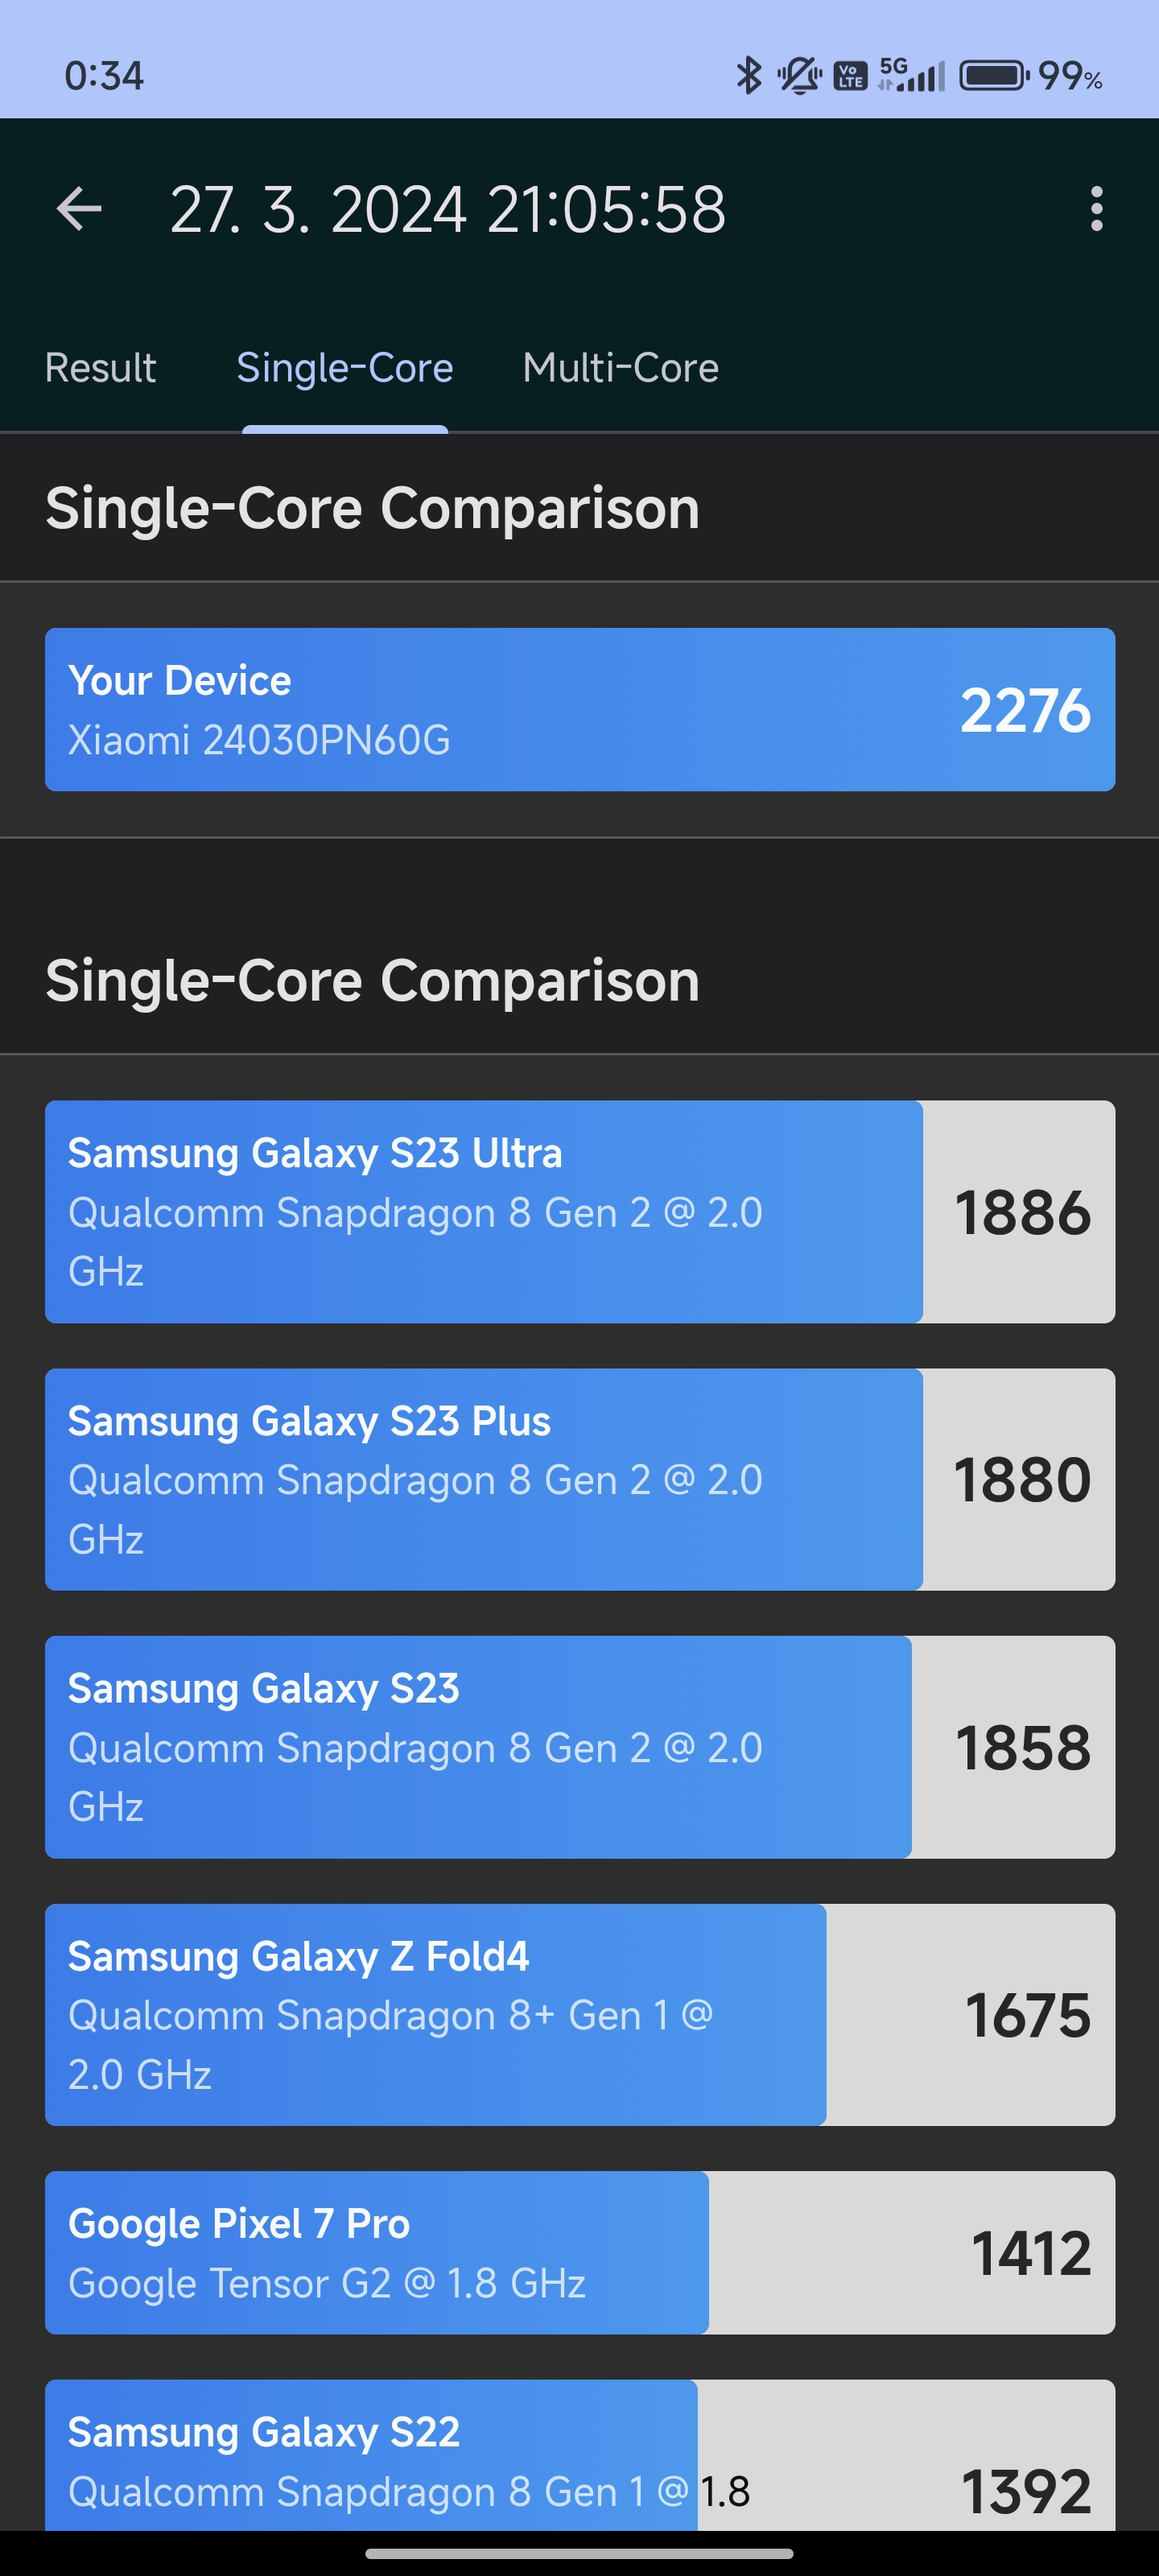Select the Google Pixel 7 Pro entry
Image resolution: width=1159 pixels, height=2576 pixels.
coord(580,2252)
